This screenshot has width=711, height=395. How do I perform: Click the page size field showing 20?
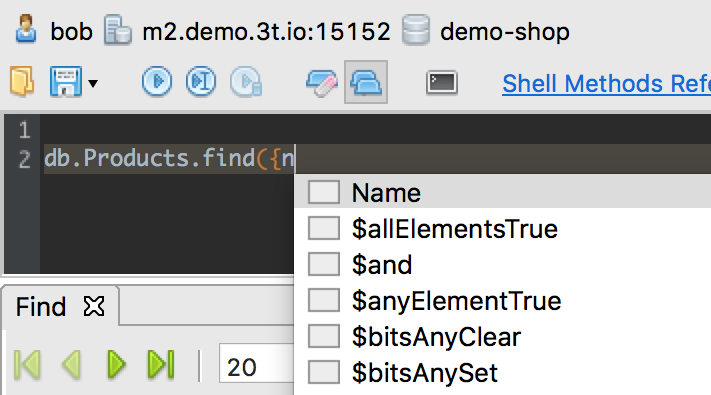point(257,366)
